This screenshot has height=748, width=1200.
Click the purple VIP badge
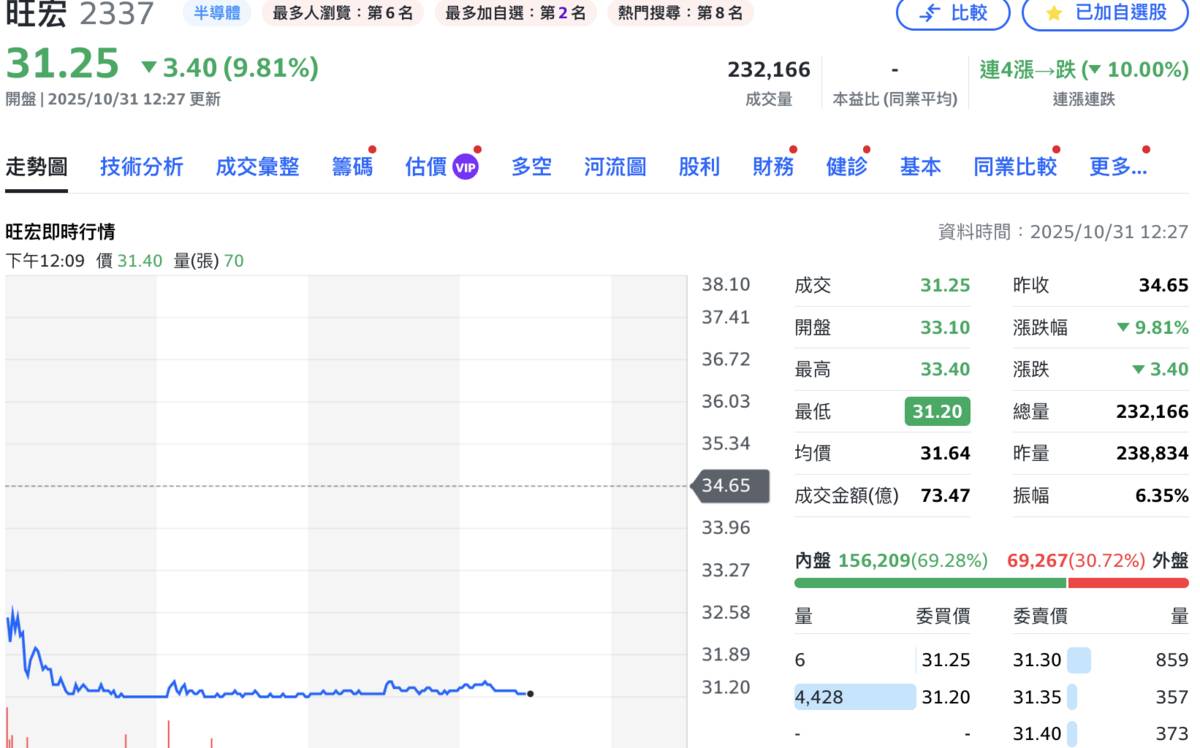coord(465,167)
